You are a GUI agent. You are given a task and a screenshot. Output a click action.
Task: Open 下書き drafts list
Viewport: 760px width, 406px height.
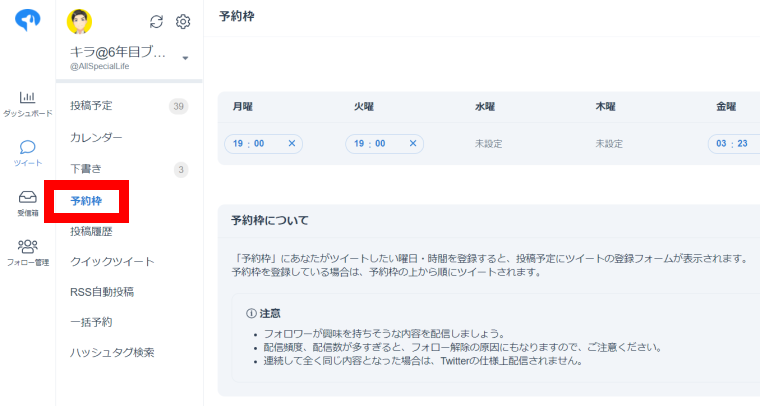[85, 169]
